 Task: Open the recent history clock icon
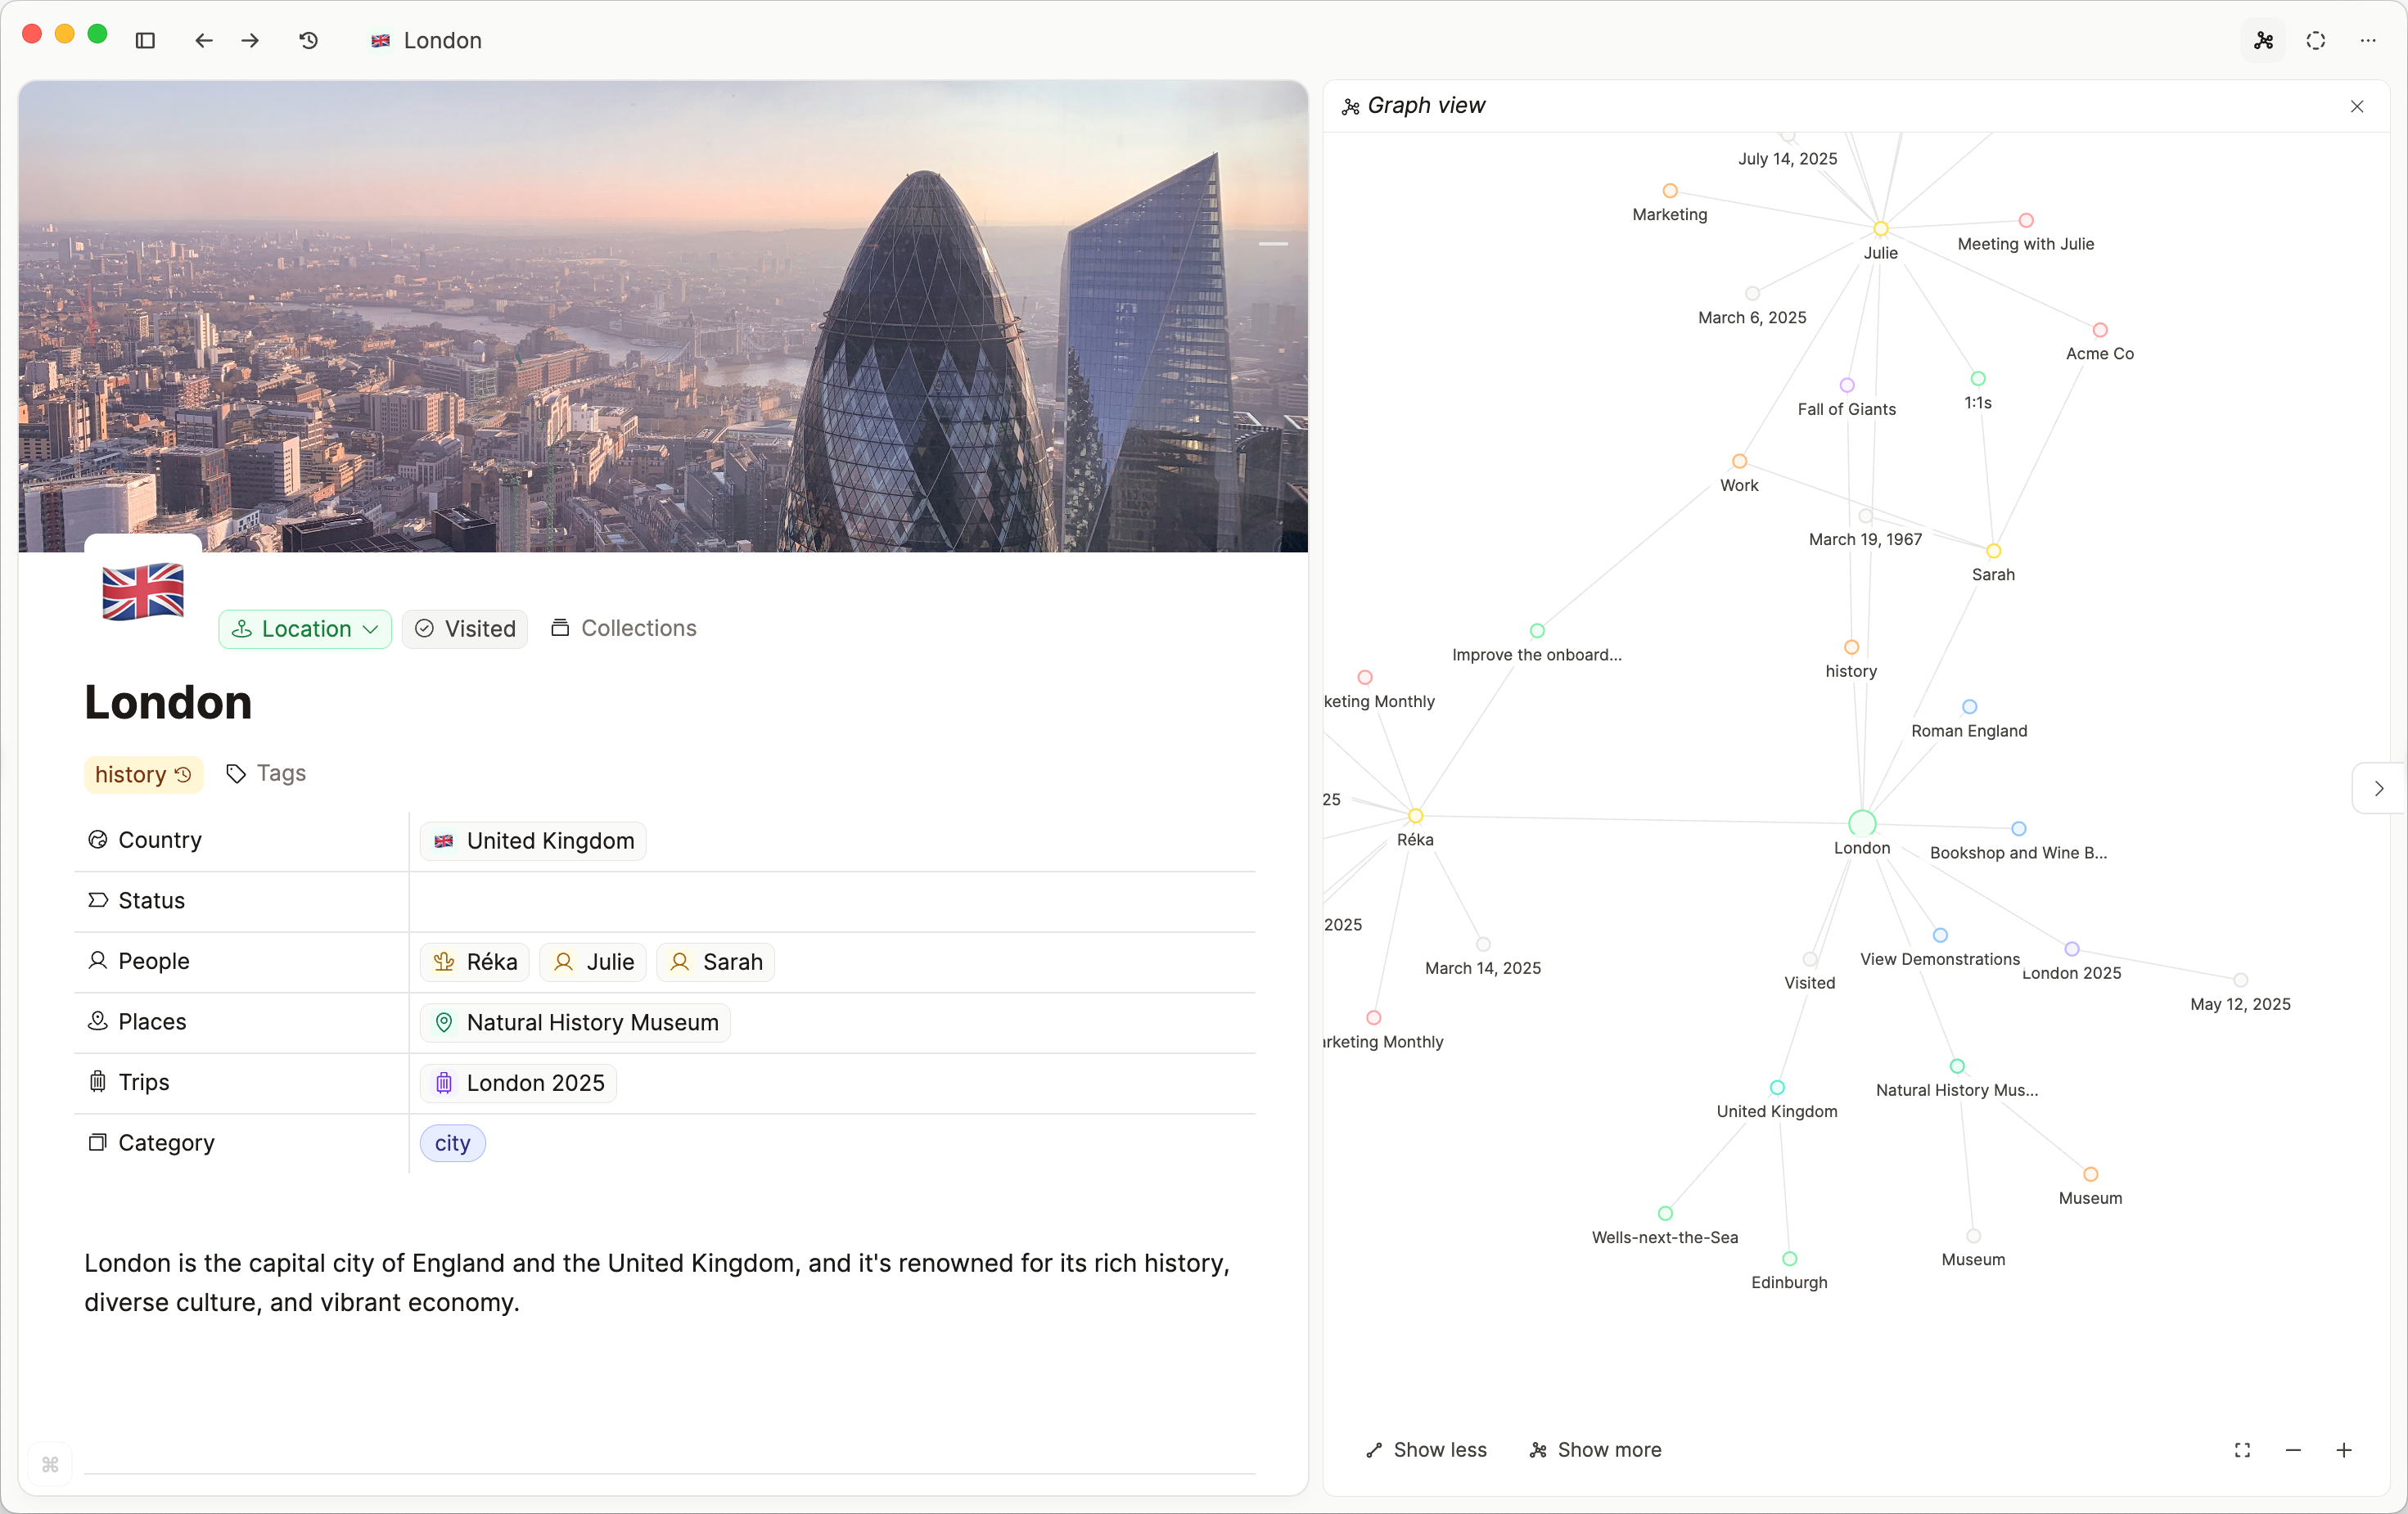coord(309,41)
